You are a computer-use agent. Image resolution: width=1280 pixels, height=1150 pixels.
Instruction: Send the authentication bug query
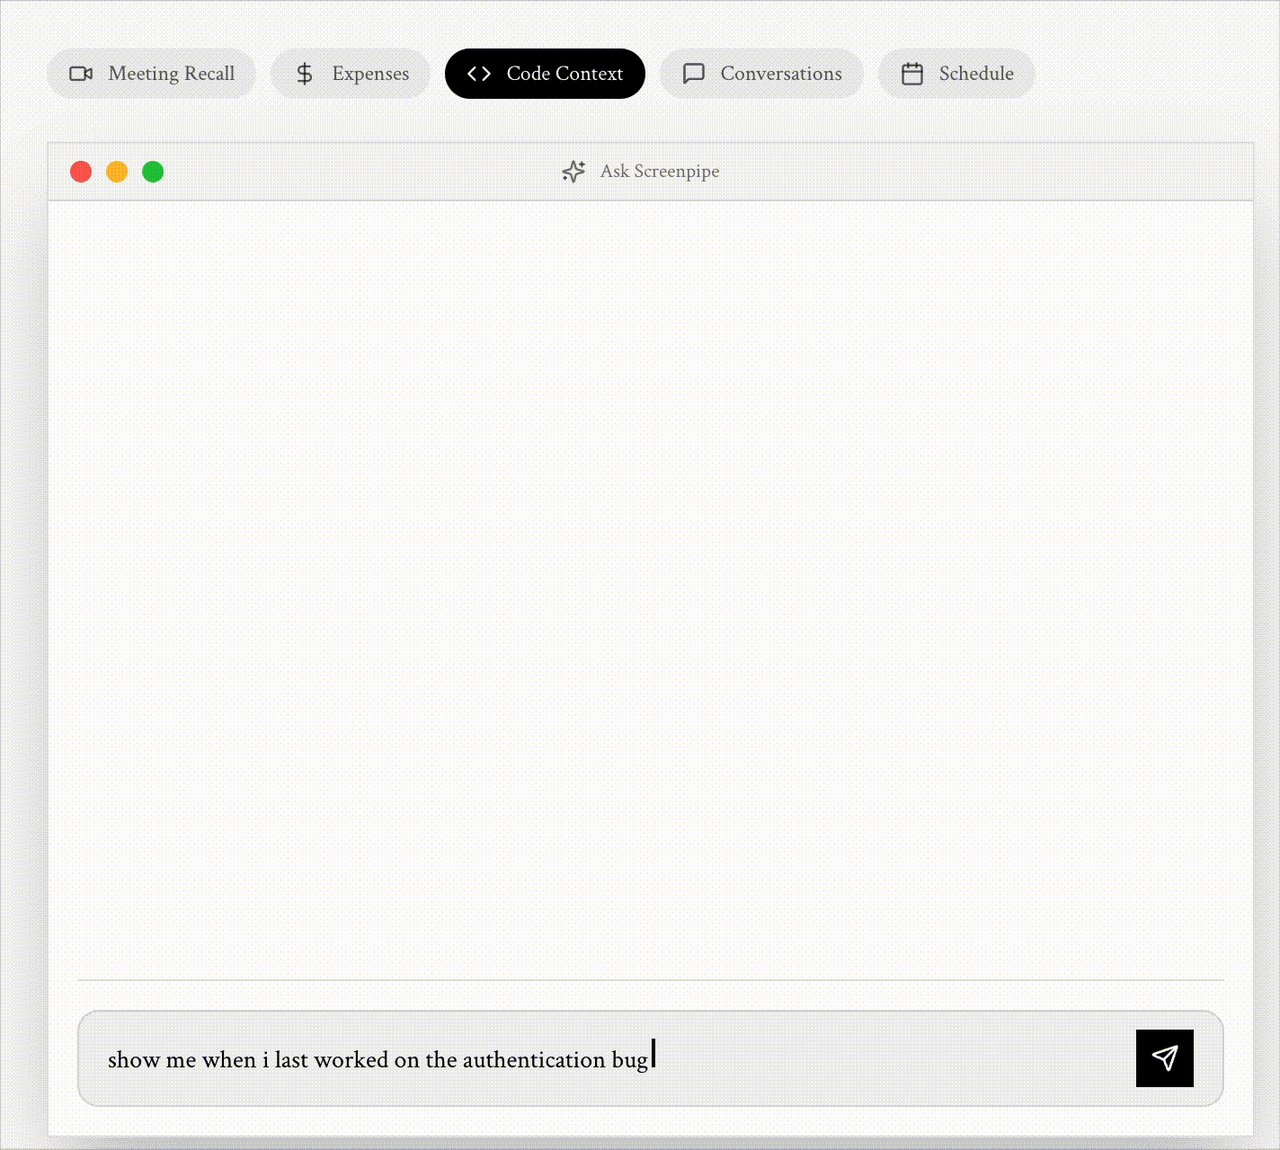pos(1164,1058)
